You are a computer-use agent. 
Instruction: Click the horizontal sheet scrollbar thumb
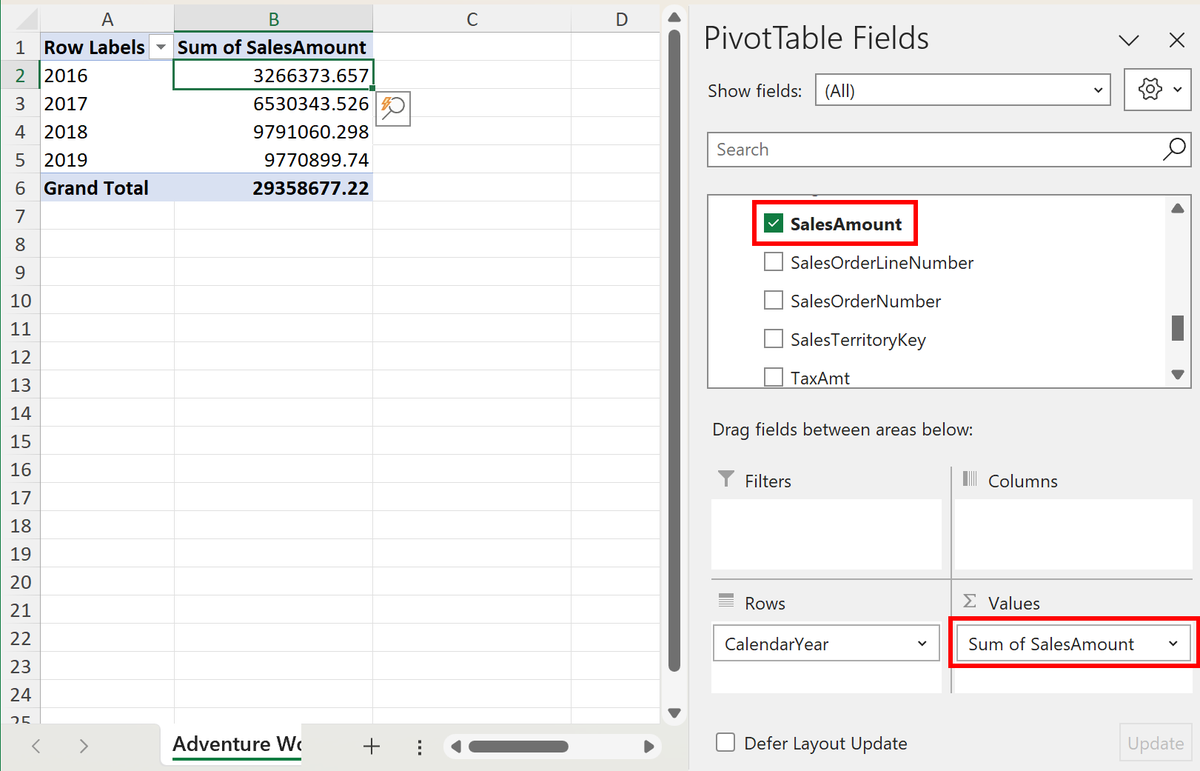[x=518, y=746]
